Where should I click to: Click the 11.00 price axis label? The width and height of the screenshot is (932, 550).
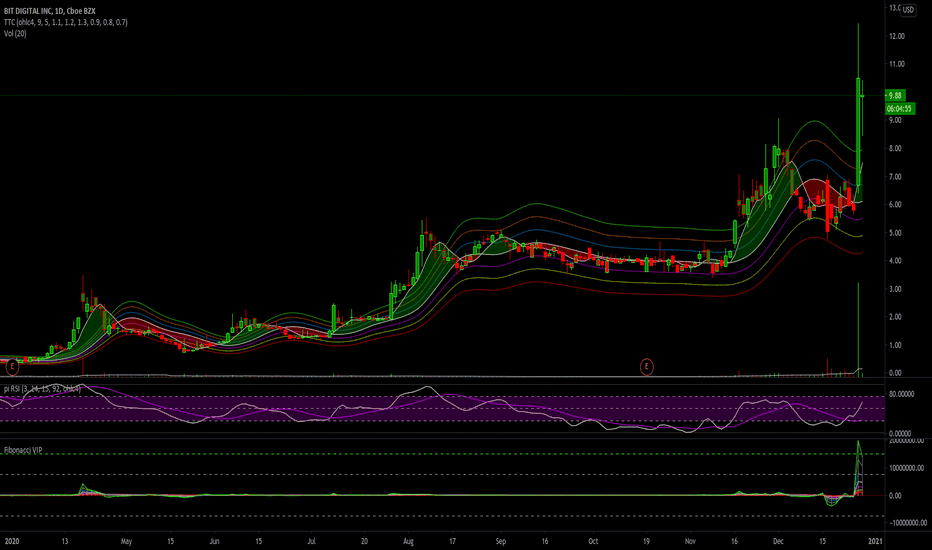(x=896, y=64)
